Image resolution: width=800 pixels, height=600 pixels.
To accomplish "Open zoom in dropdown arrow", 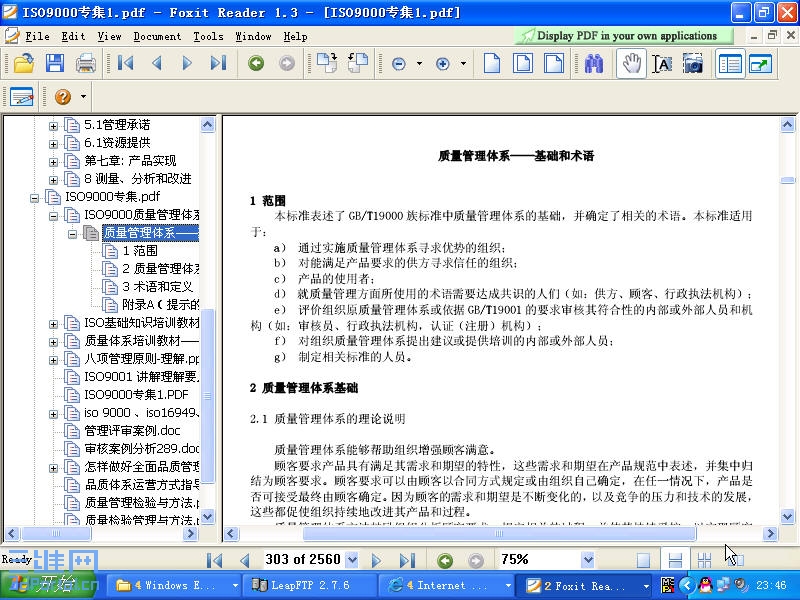I will (x=463, y=64).
